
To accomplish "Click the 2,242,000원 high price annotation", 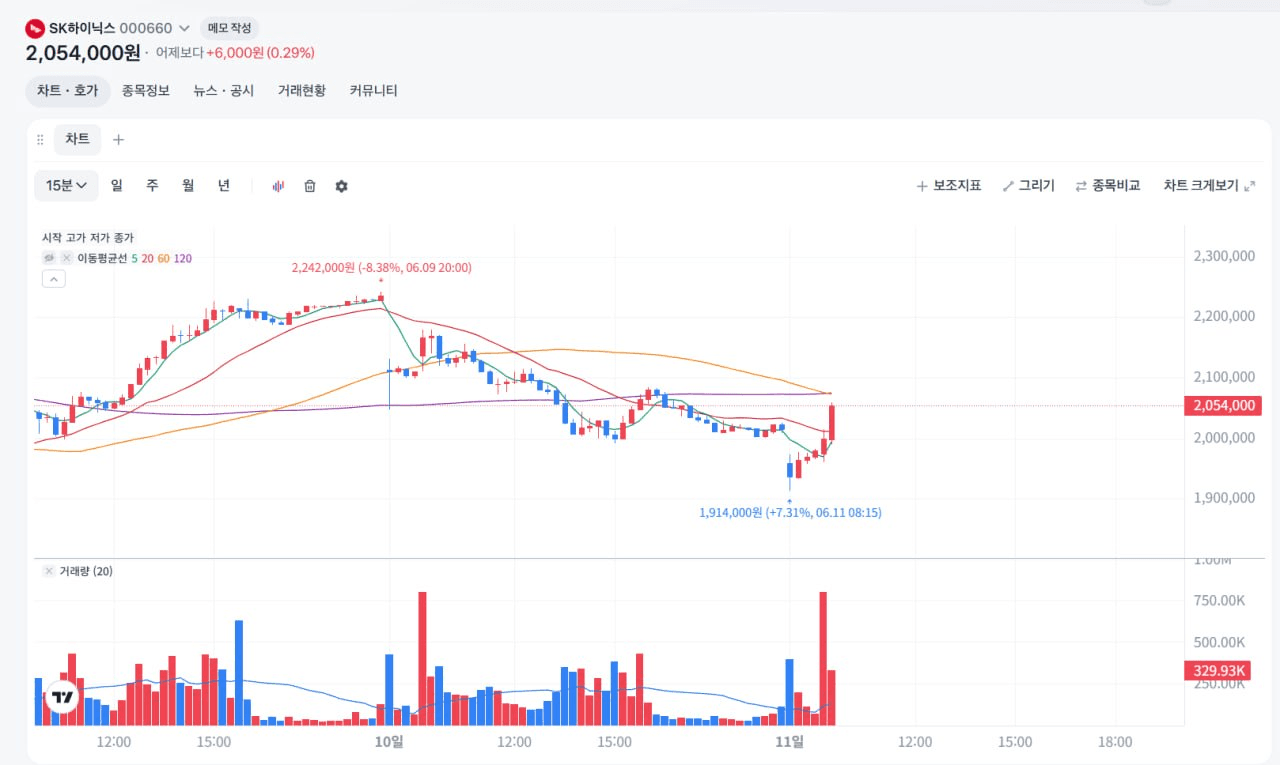I will coord(381,268).
